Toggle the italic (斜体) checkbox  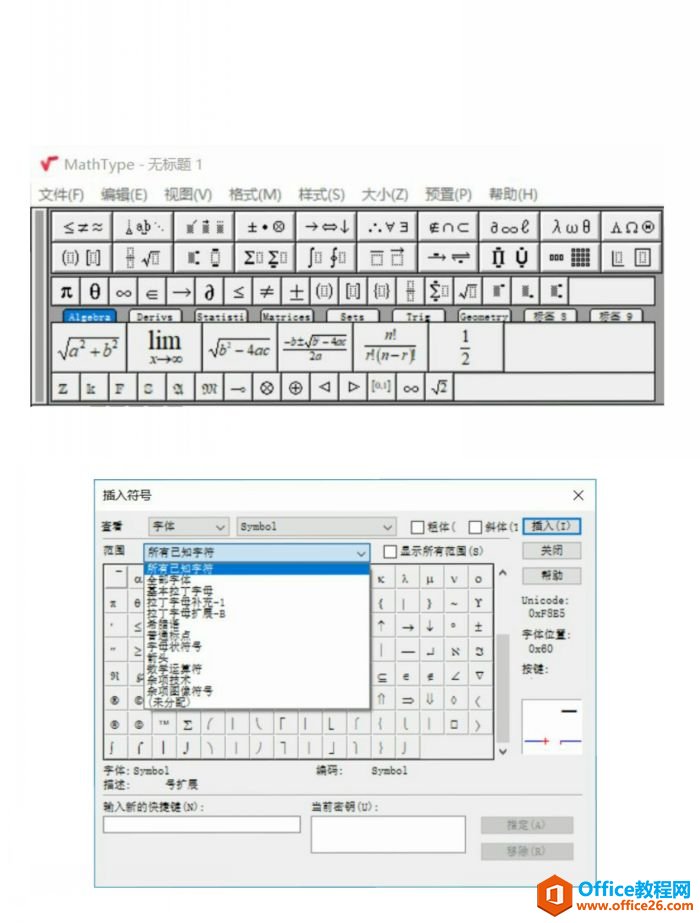tap(475, 526)
